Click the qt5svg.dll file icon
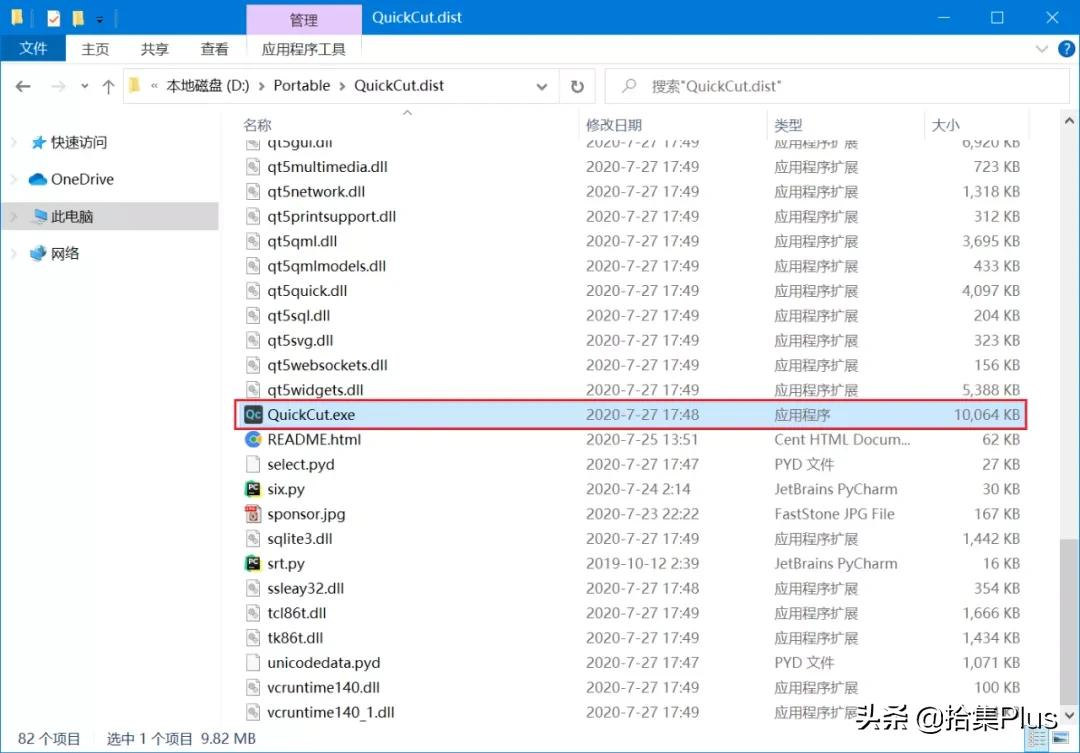The width and height of the screenshot is (1080, 753). click(253, 340)
